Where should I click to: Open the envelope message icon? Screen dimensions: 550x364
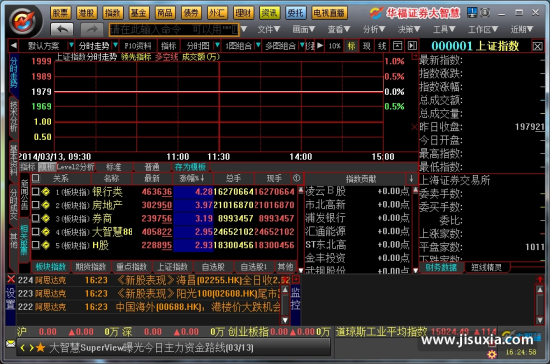click(x=11, y=344)
